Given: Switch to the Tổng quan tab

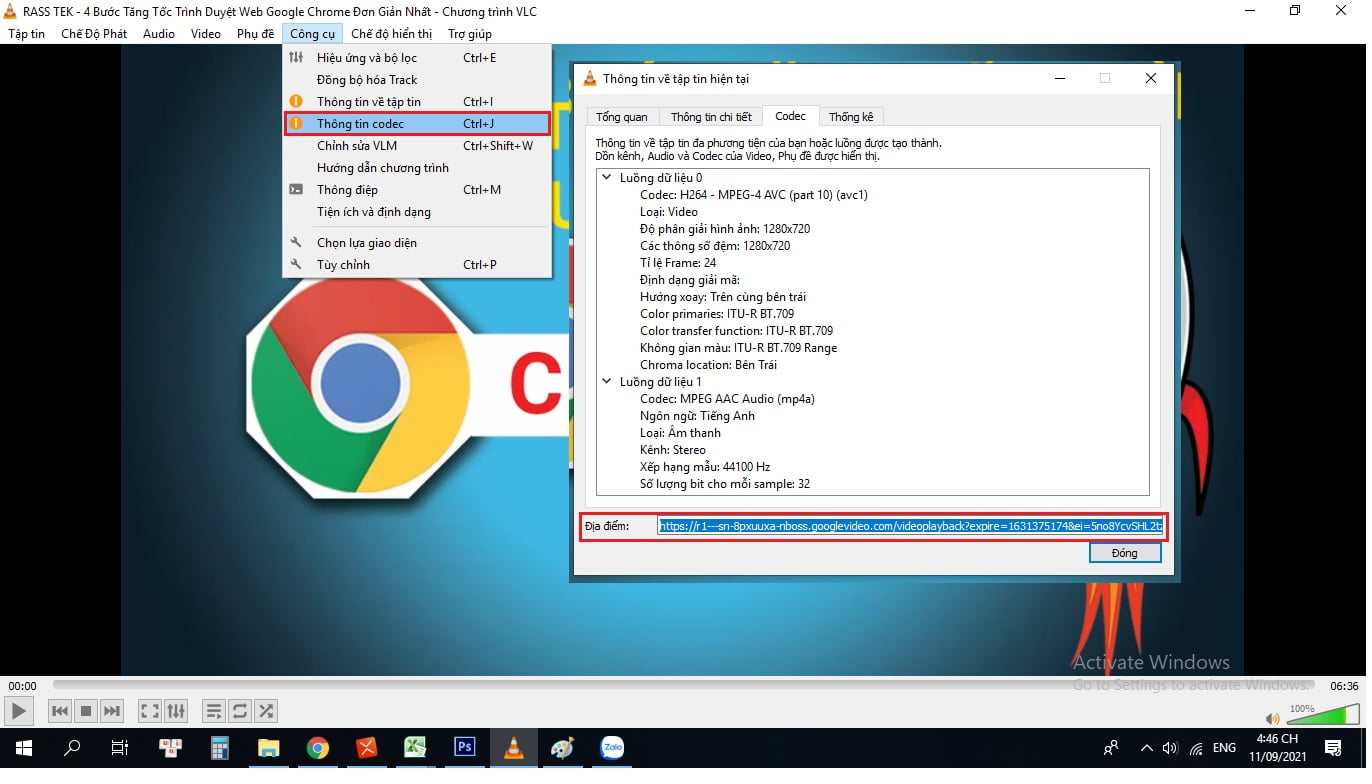Looking at the screenshot, I should pyautogui.click(x=622, y=117).
